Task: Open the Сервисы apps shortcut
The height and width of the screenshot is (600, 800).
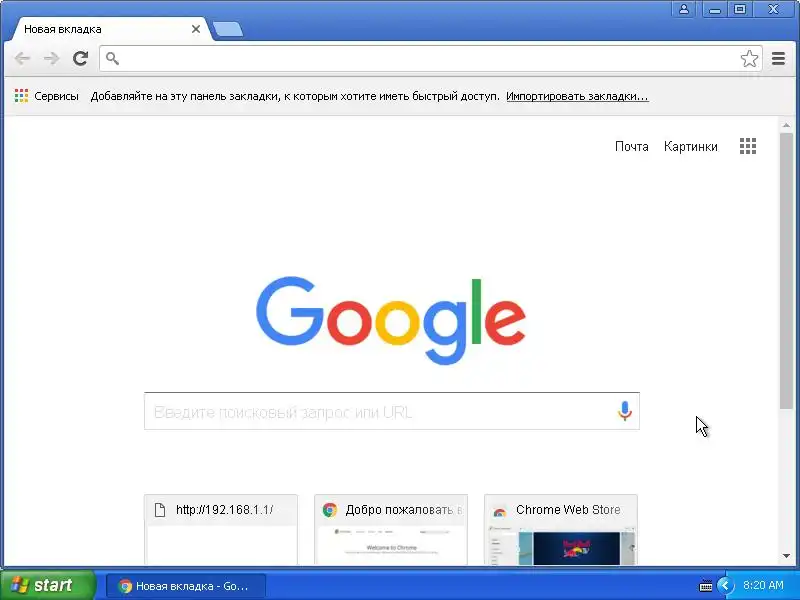Action: pyautogui.click(x=46, y=96)
